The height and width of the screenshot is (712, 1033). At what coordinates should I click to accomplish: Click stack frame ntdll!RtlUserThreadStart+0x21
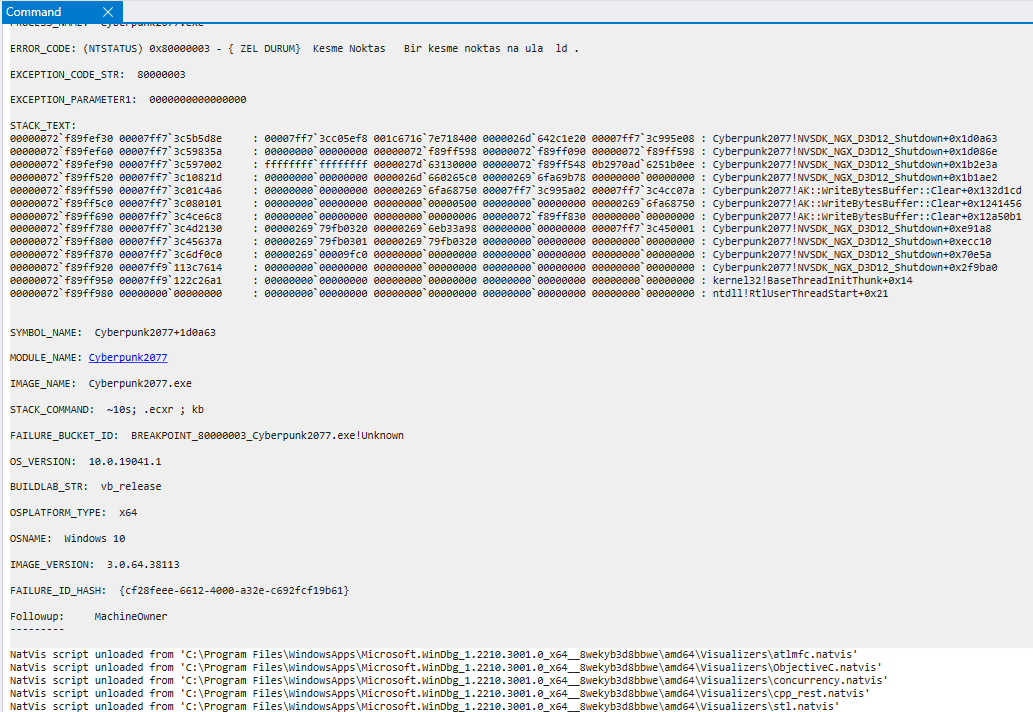[800, 294]
